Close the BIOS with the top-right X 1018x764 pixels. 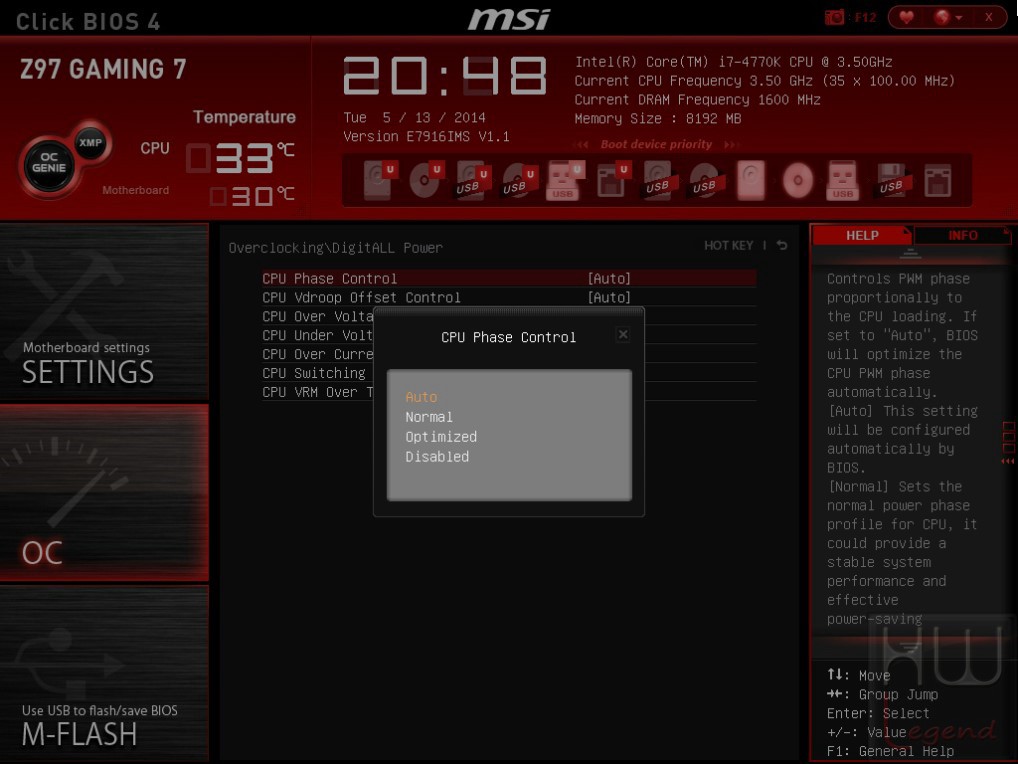click(x=988, y=18)
